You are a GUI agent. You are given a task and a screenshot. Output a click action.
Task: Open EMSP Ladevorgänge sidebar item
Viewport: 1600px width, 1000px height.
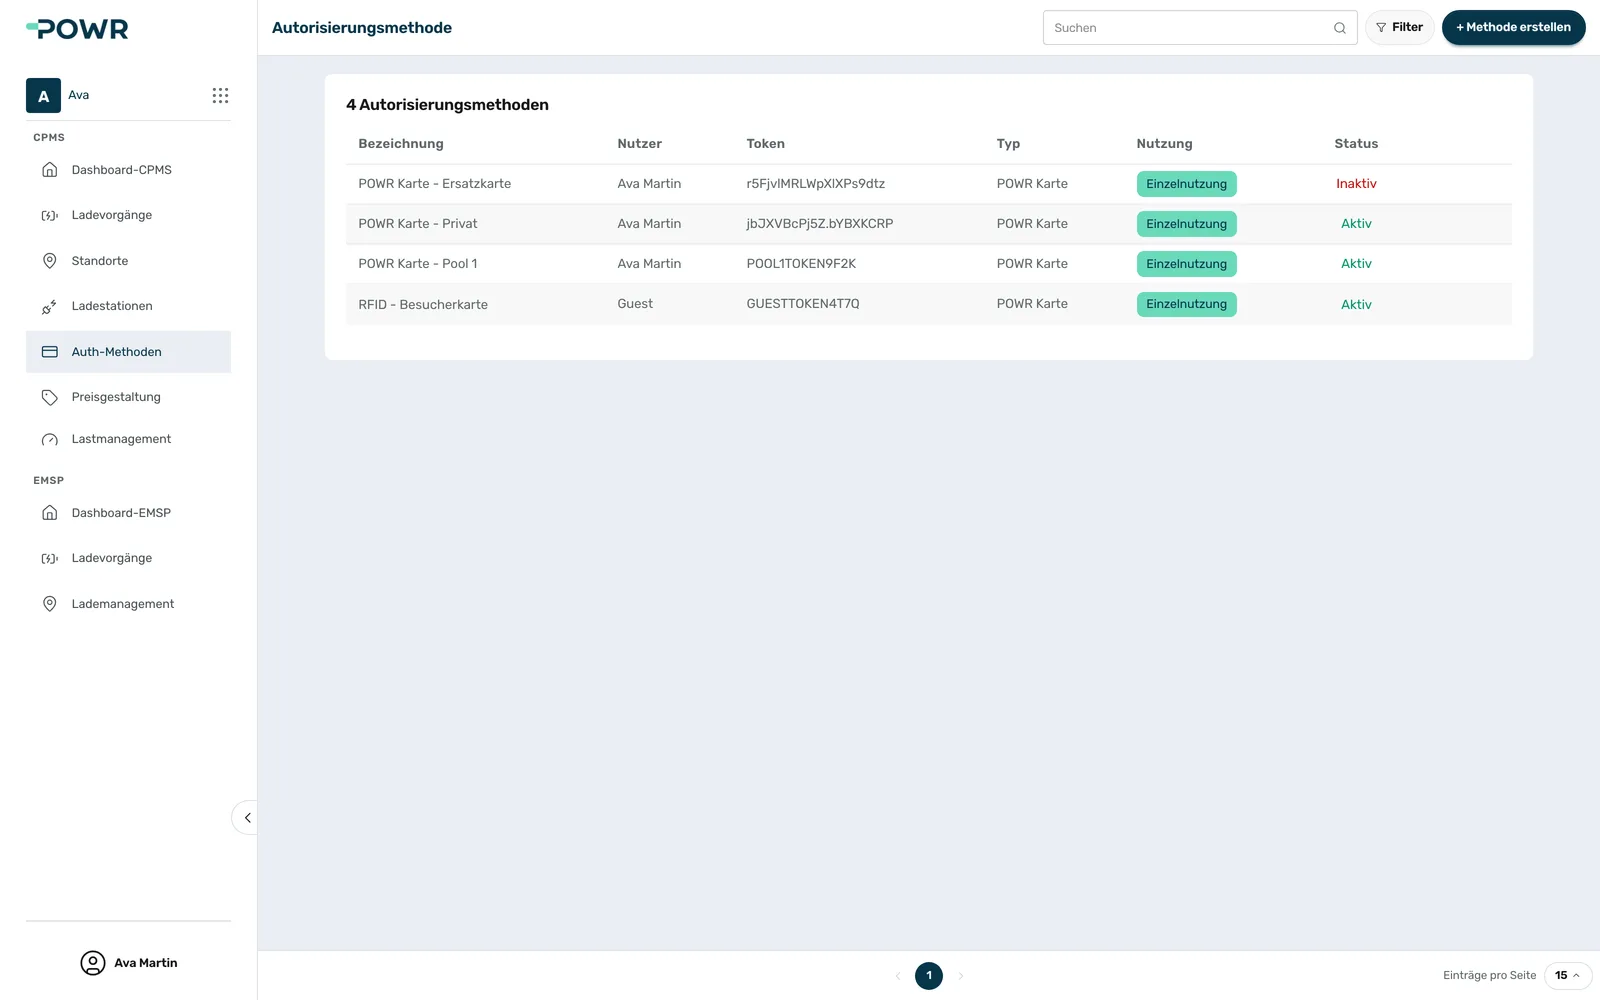[x=128, y=558]
